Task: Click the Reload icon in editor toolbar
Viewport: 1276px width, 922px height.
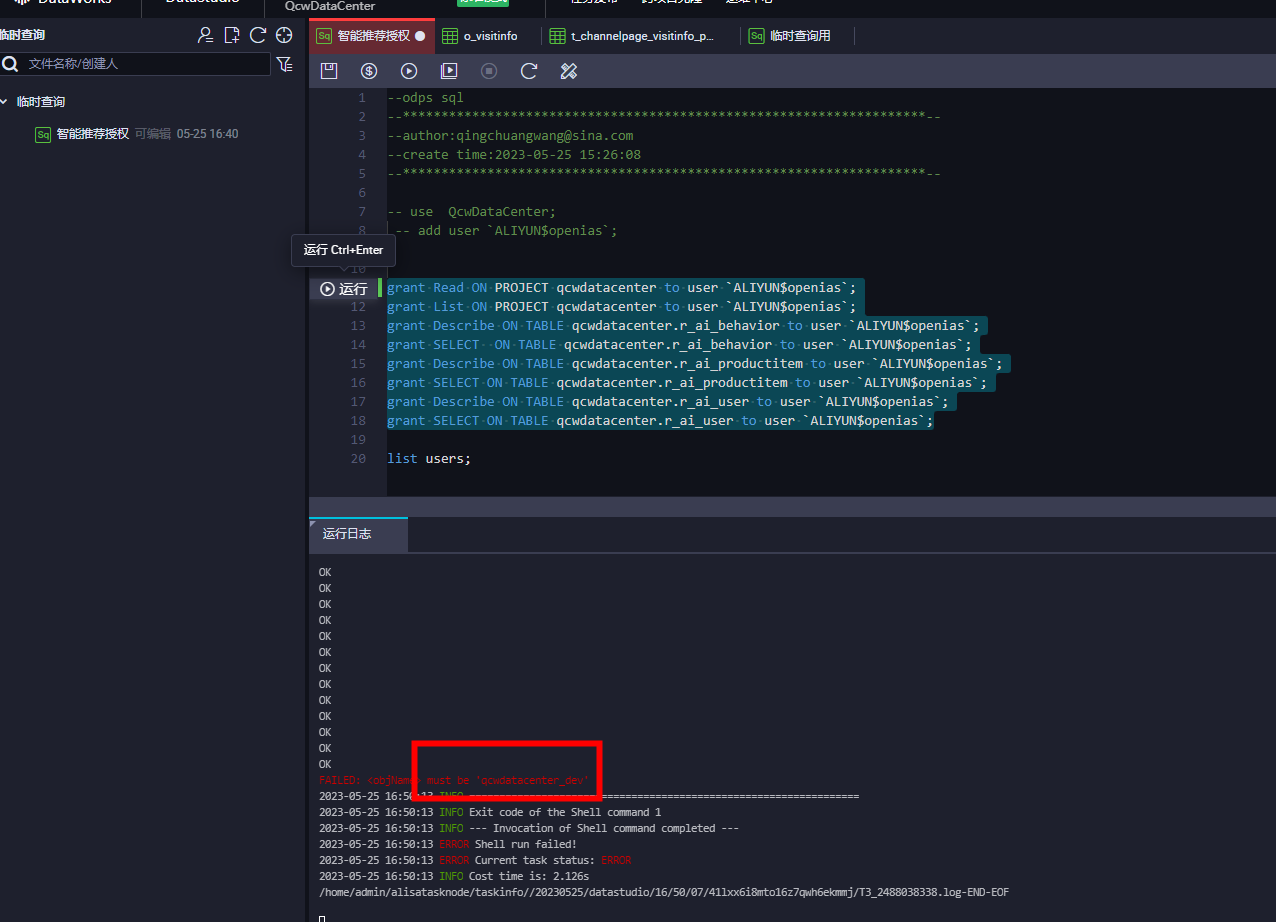Action: click(529, 71)
